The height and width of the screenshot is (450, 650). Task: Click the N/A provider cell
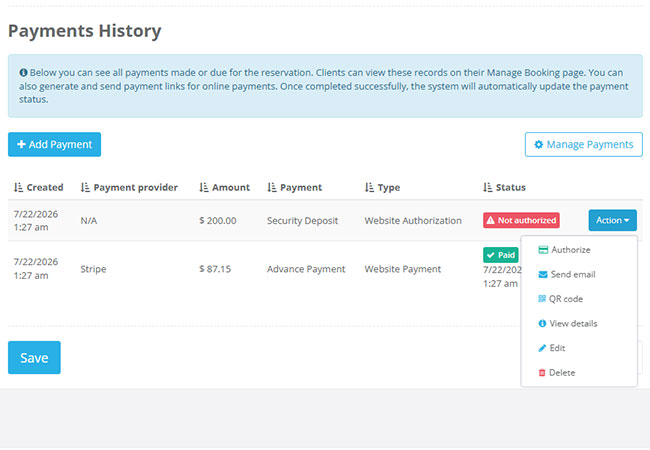coord(89,220)
